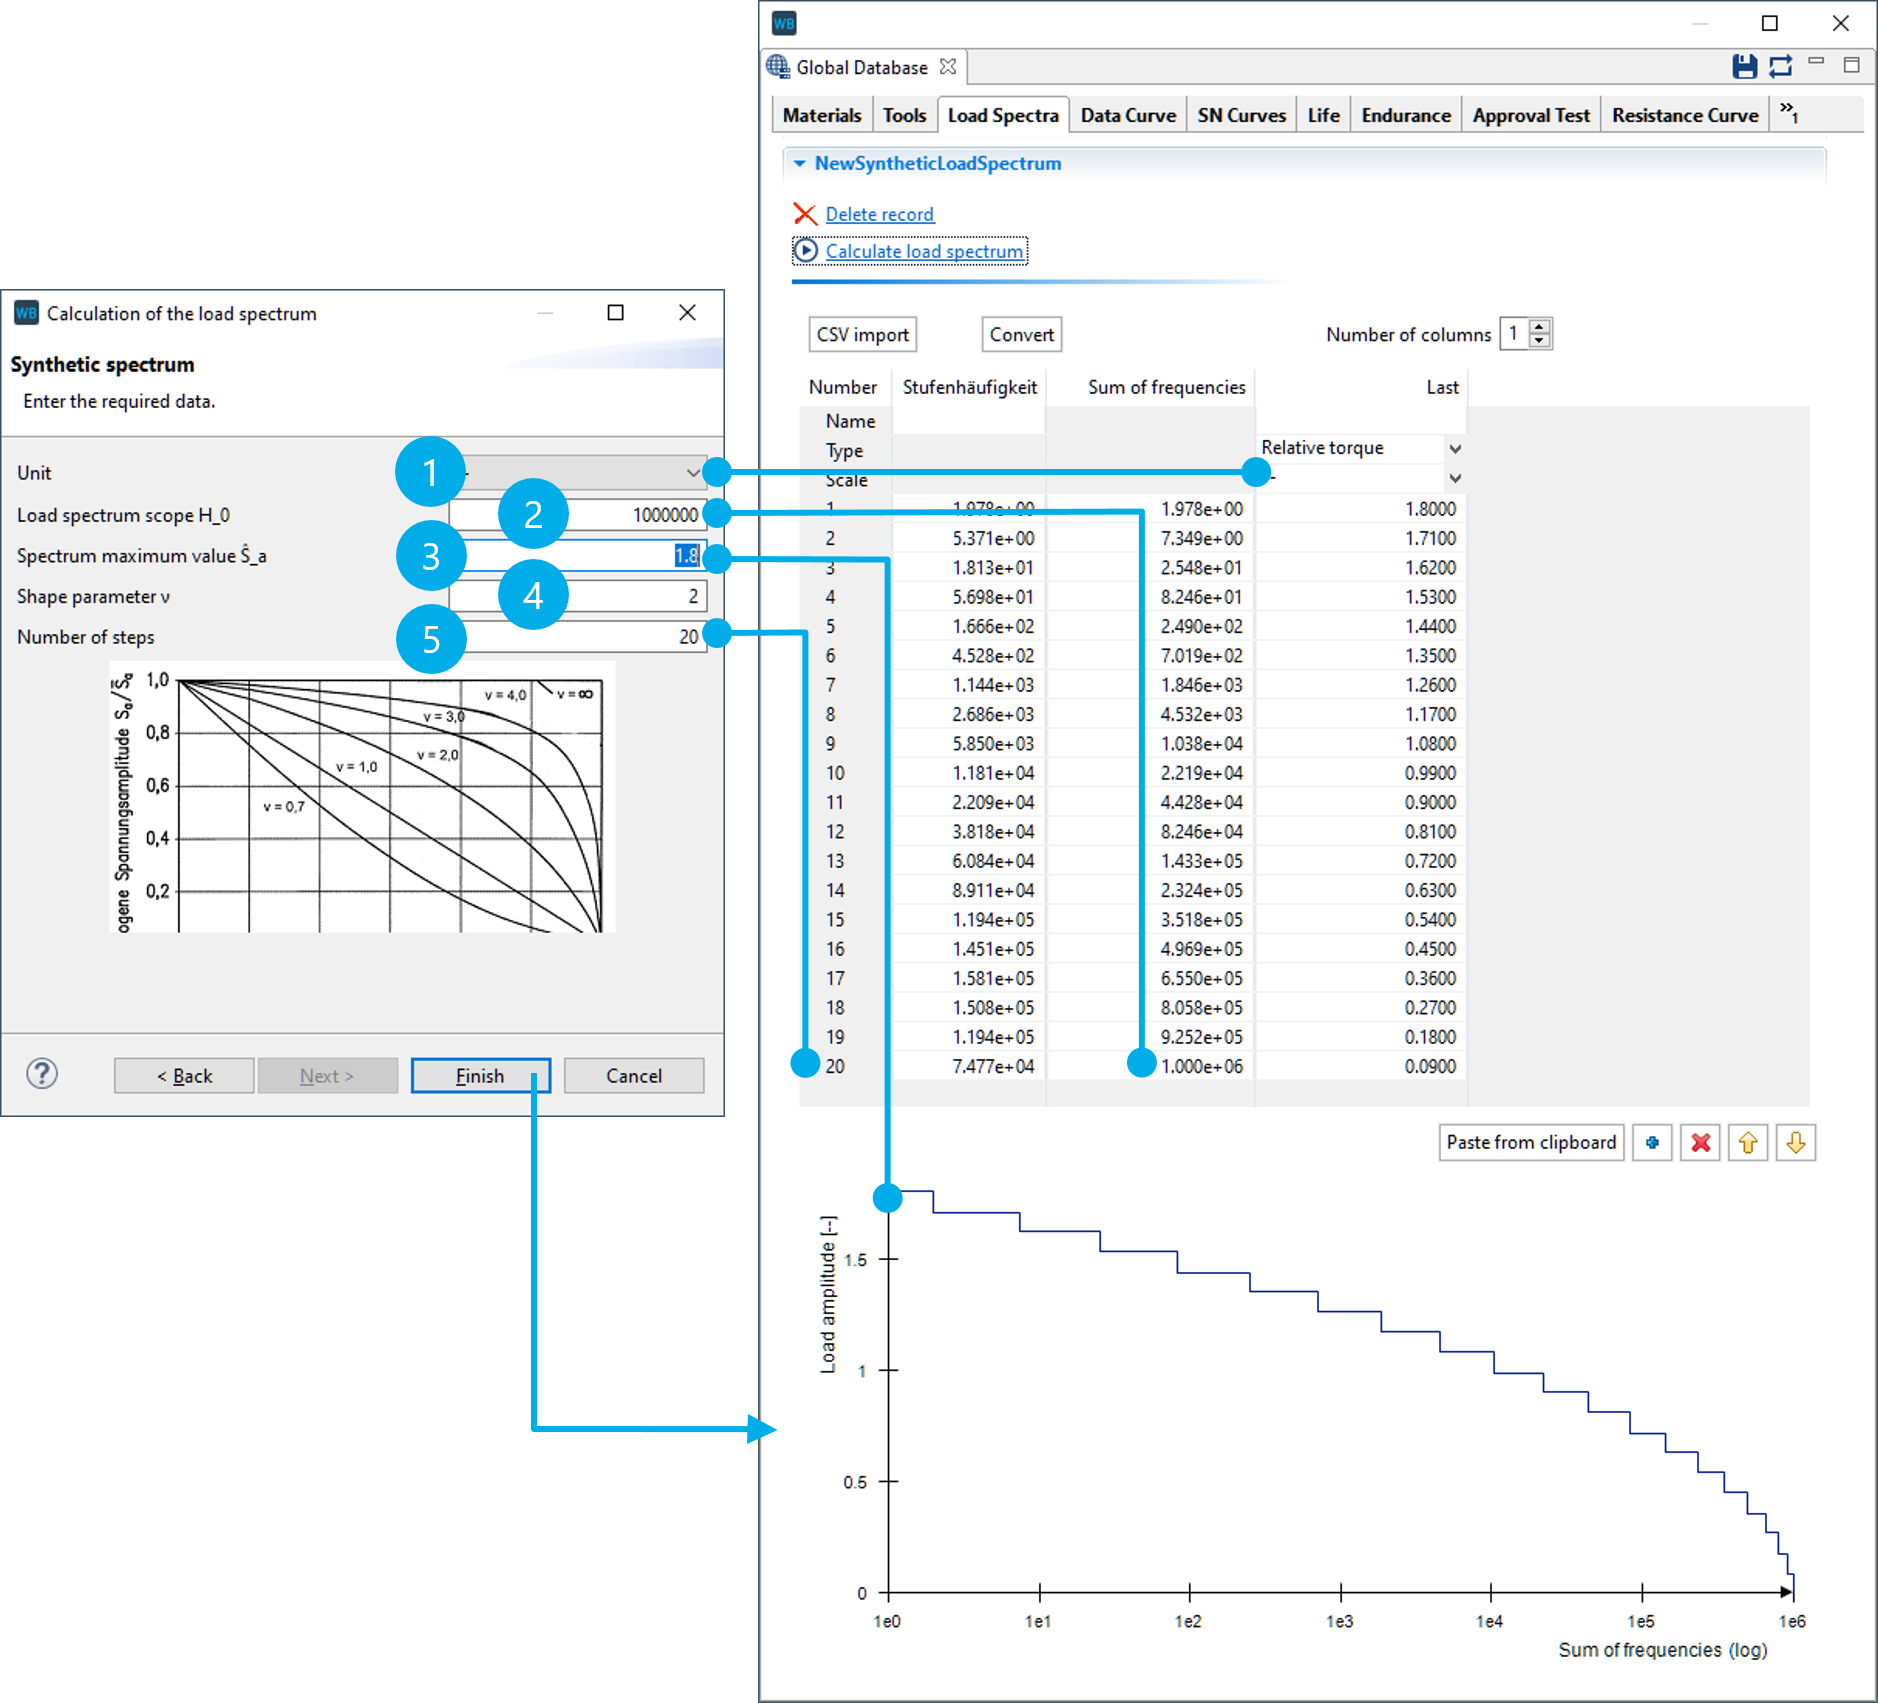This screenshot has height=1703, width=1878.
Task: Click the CSV import button
Action: pos(862,334)
